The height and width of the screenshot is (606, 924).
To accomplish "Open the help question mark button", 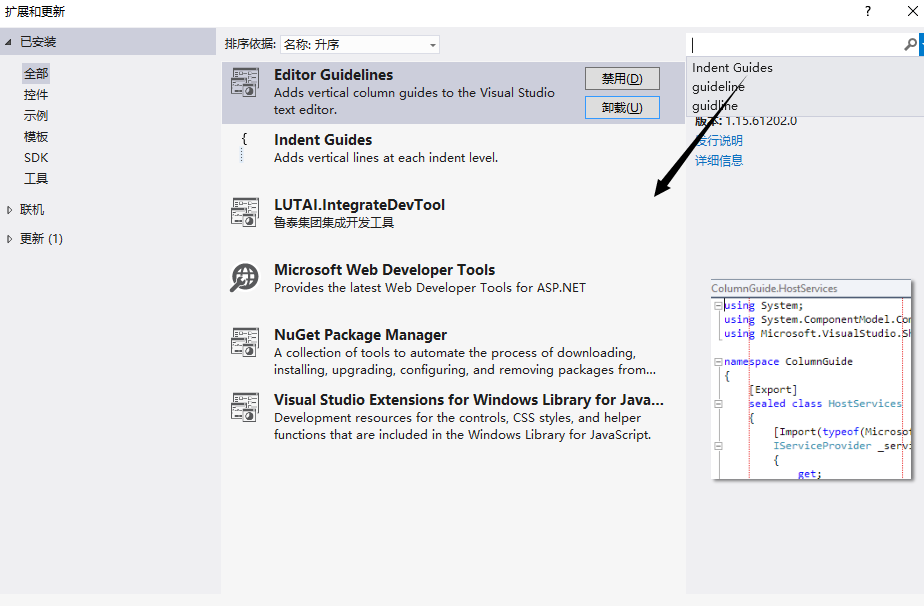I will click(x=867, y=11).
